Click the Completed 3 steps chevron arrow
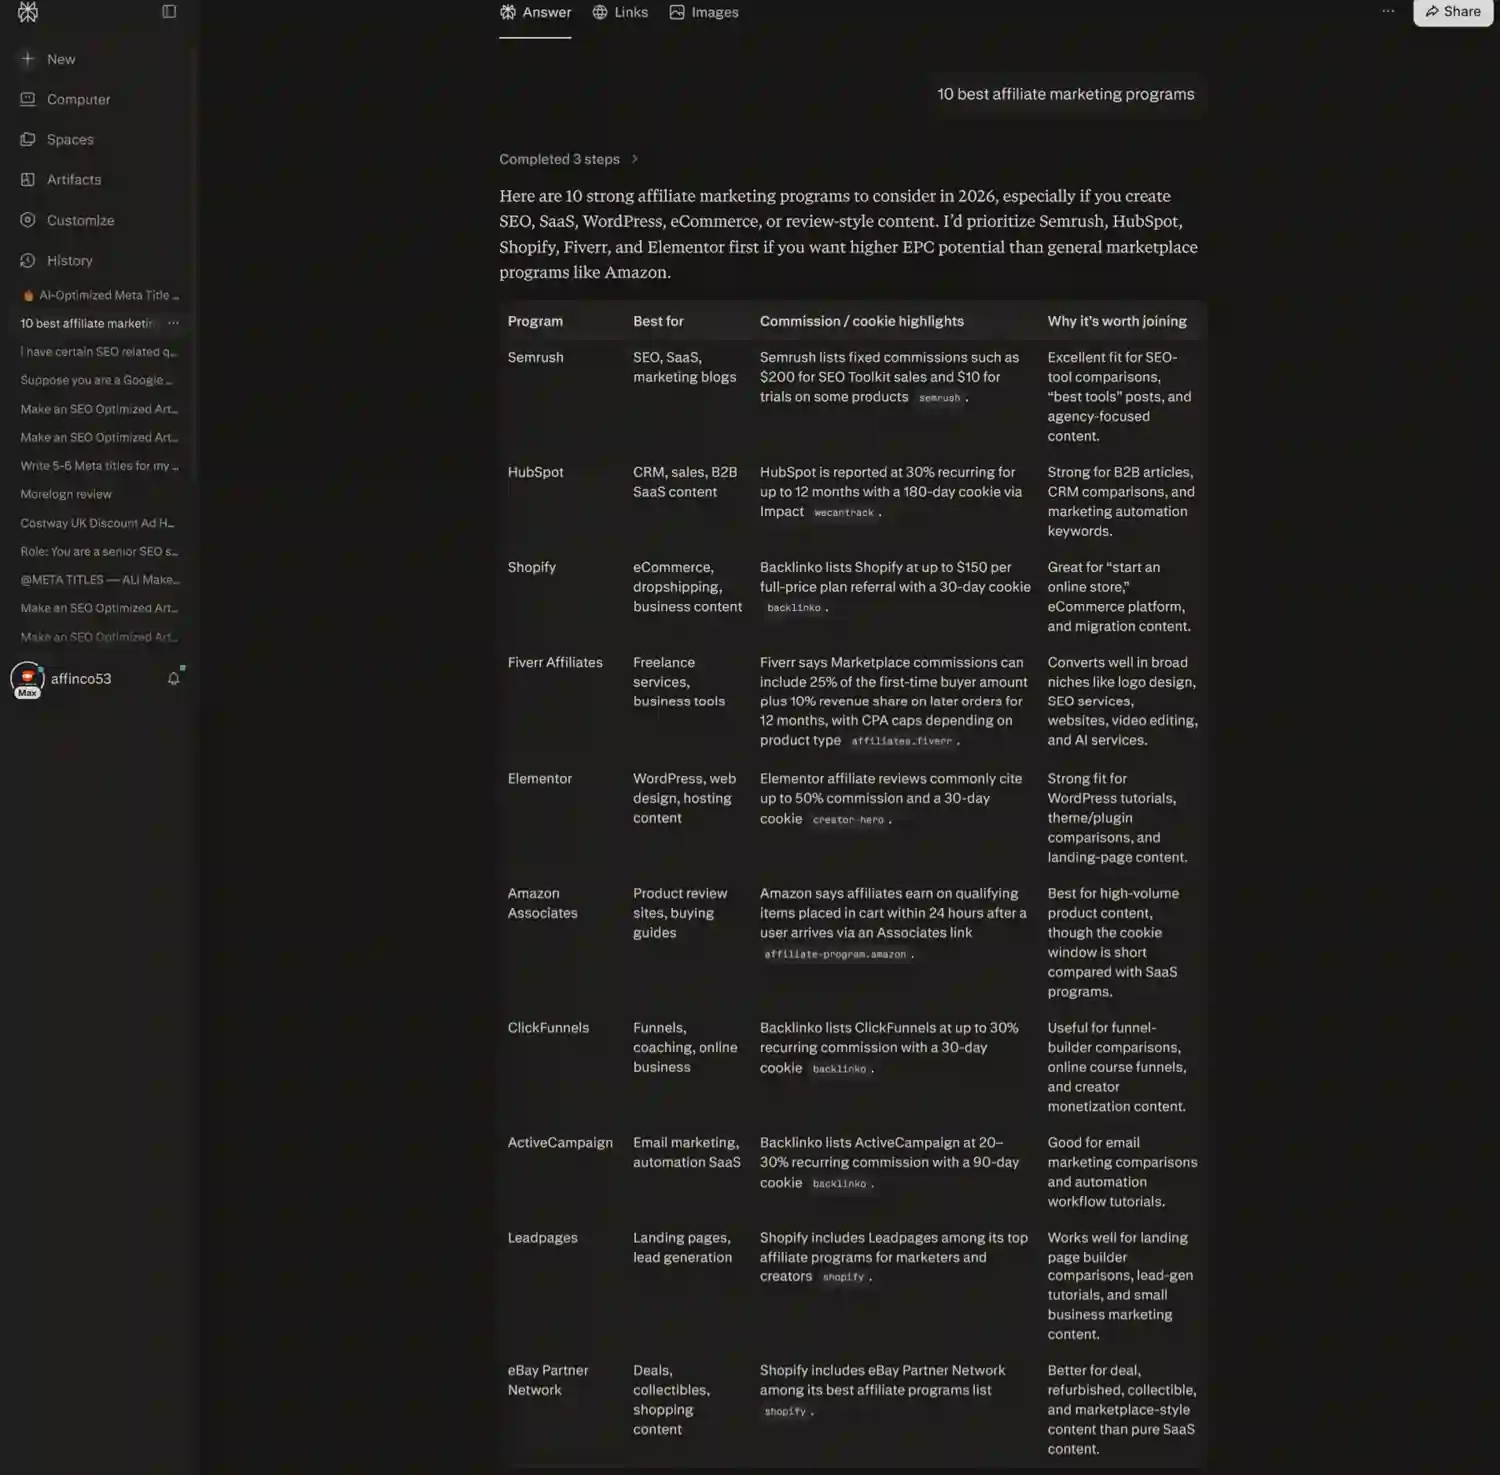This screenshot has height=1475, width=1500. point(634,159)
